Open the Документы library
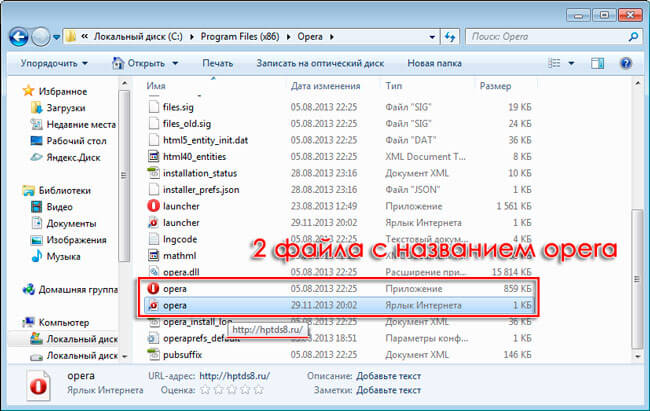 [71, 224]
